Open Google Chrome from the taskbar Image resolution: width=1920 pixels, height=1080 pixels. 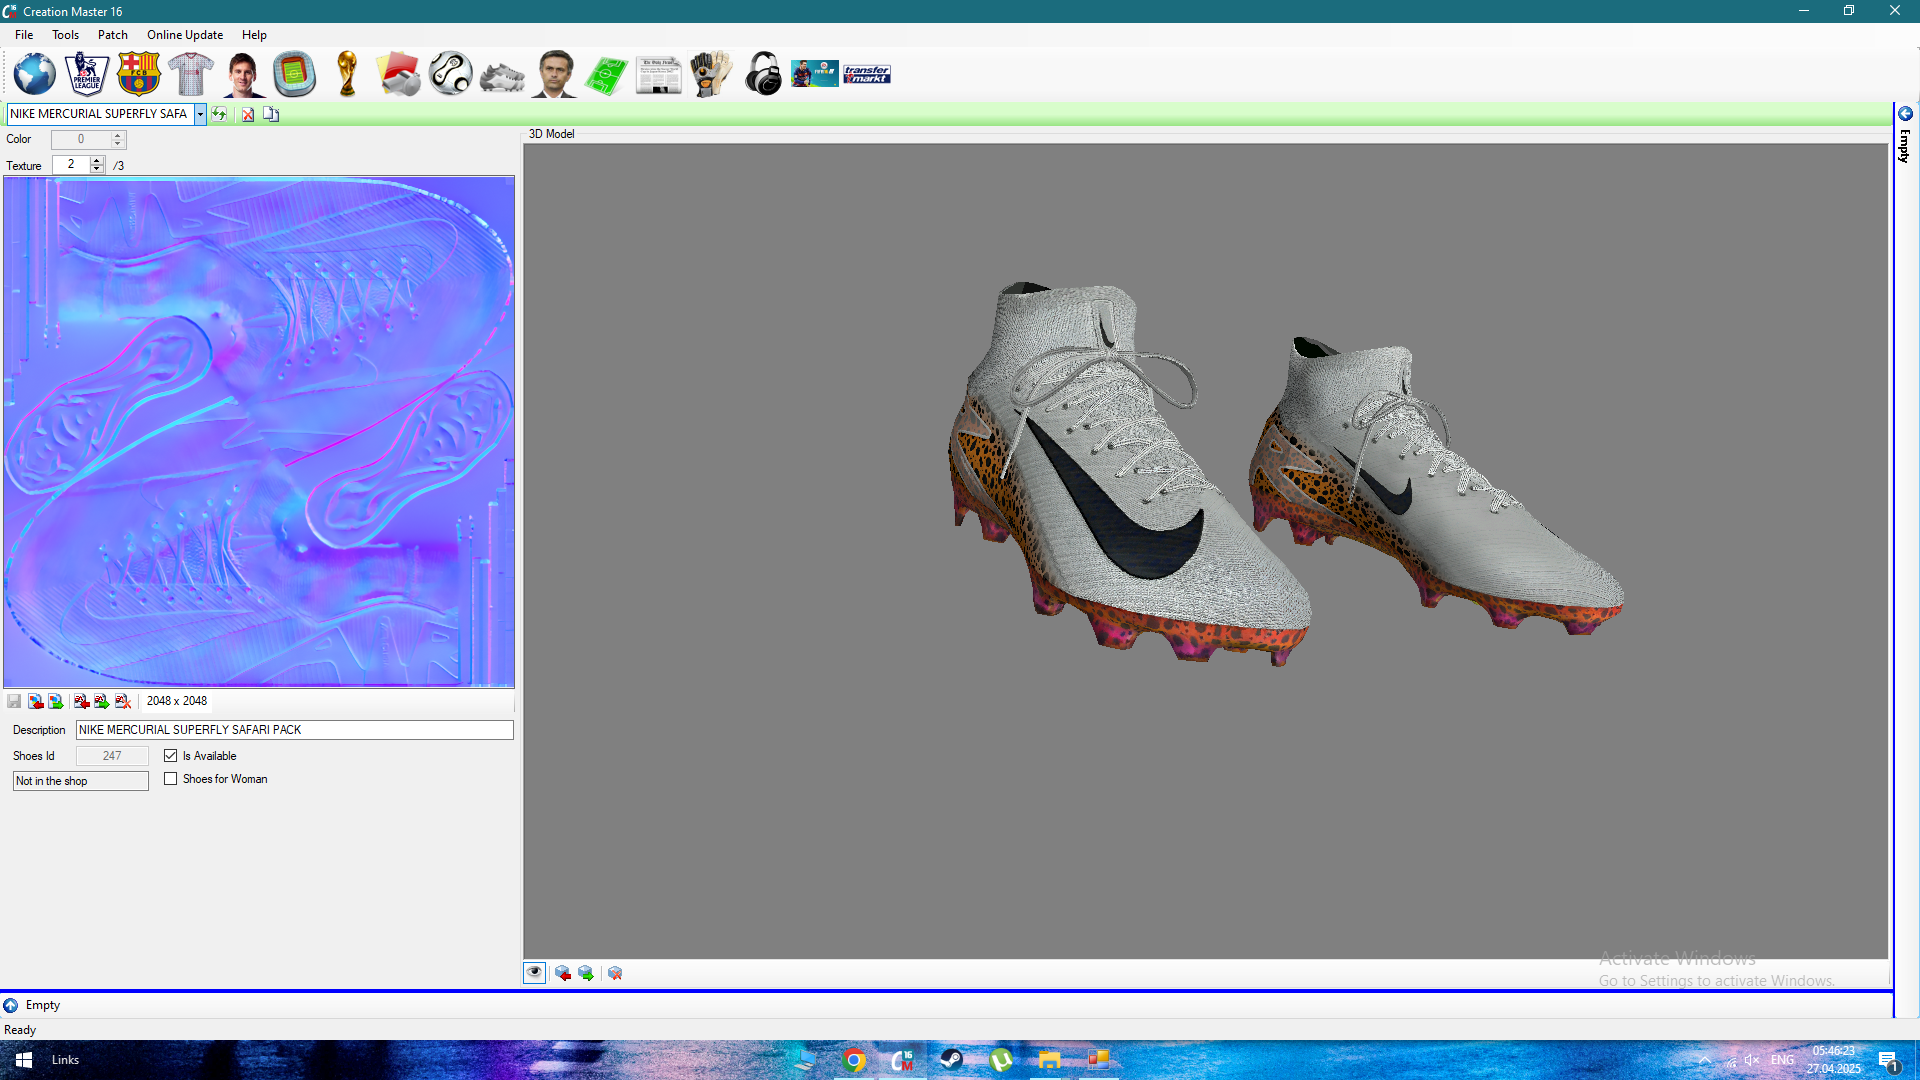(x=854, y=1060)
